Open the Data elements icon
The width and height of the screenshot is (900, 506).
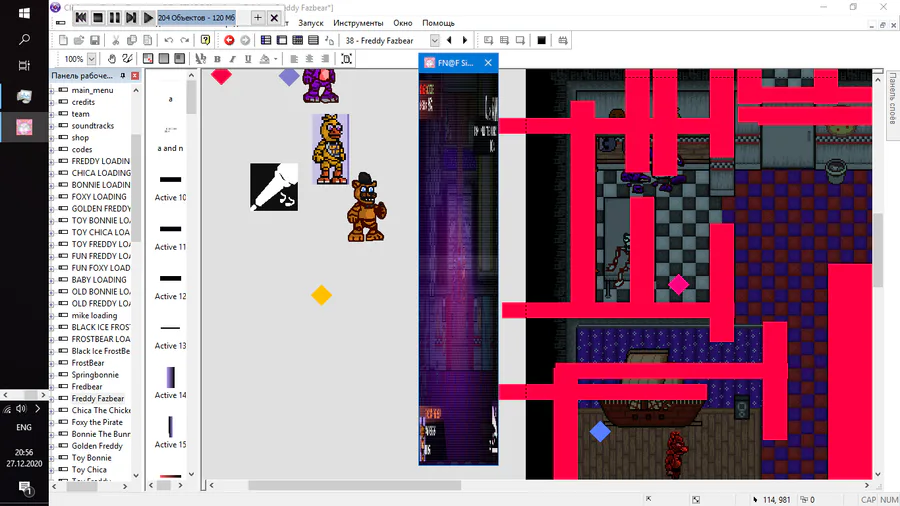coord(329,40)
